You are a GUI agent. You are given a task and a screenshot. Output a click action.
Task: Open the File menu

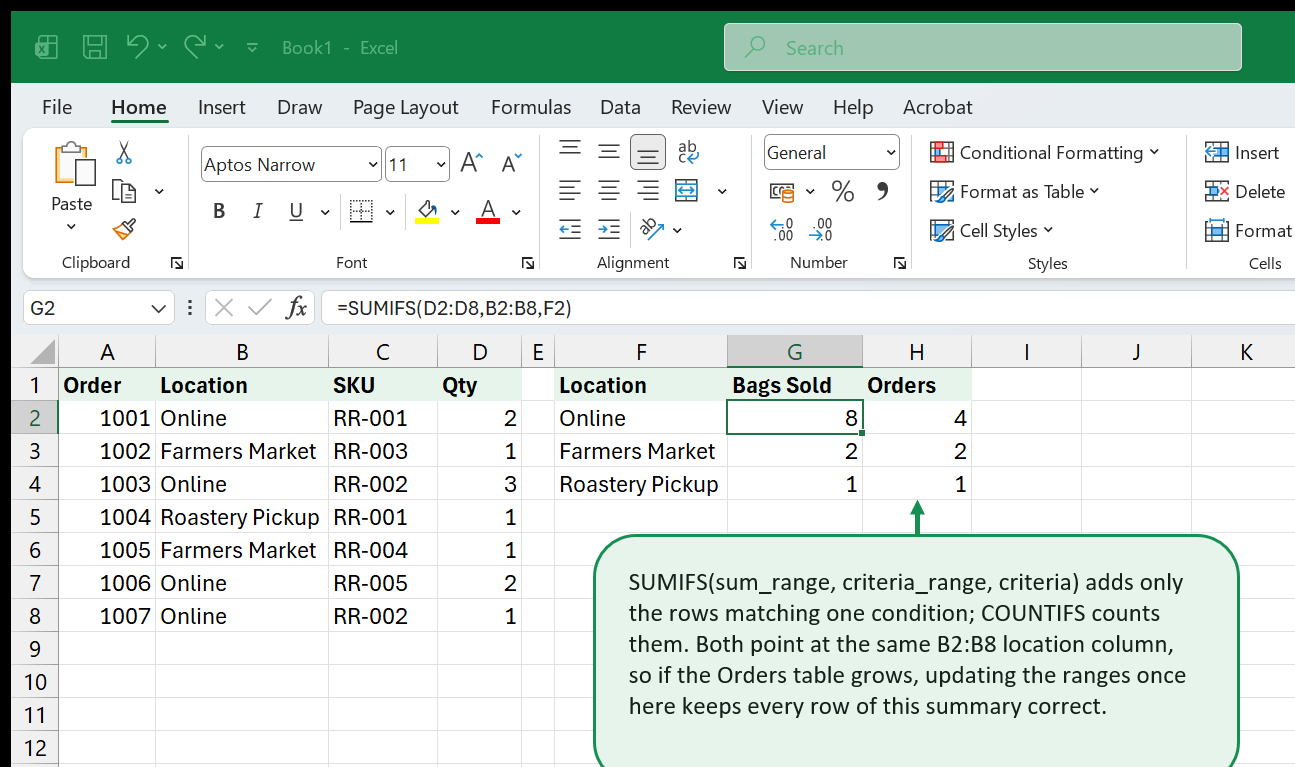click(x=57, y=107)
